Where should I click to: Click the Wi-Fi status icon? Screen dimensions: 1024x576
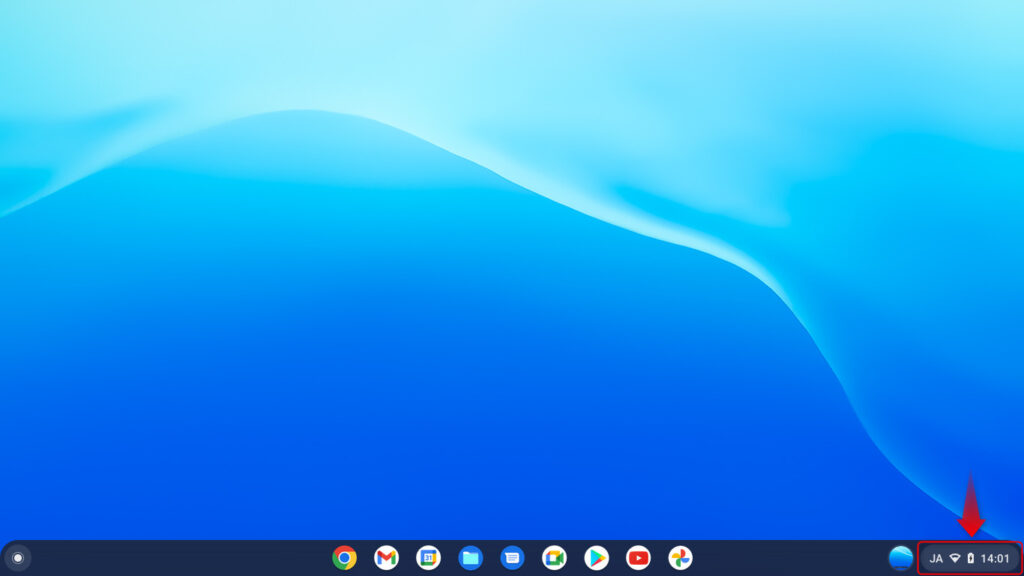(955, 558)
